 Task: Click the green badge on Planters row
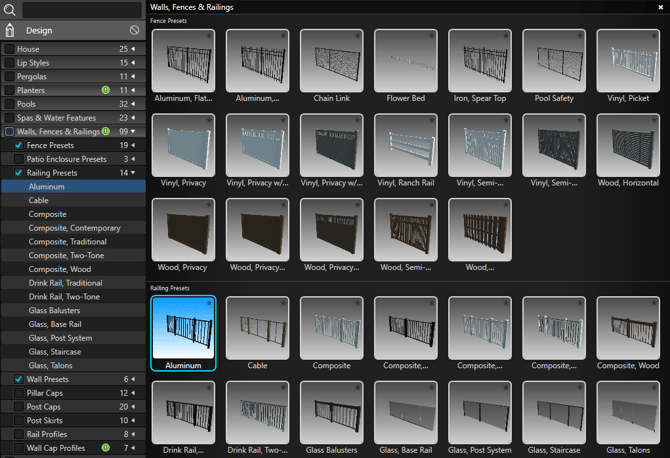tap(106, 90)
